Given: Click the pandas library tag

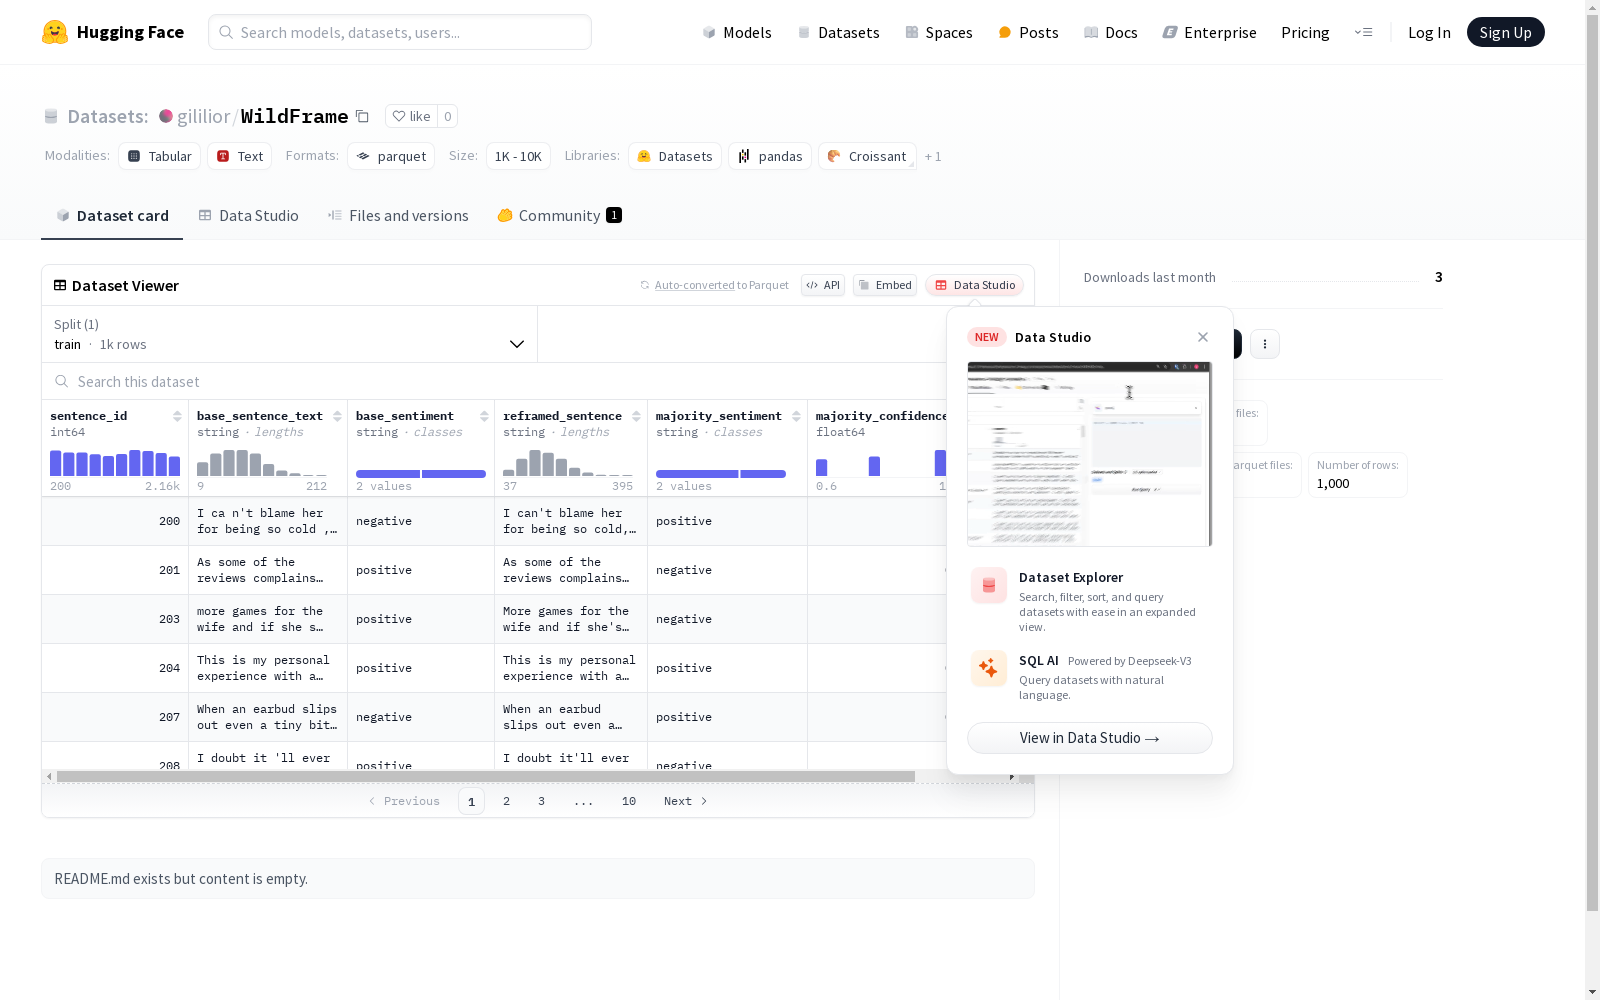Looking at the screenshot, I should pos(770,156).
